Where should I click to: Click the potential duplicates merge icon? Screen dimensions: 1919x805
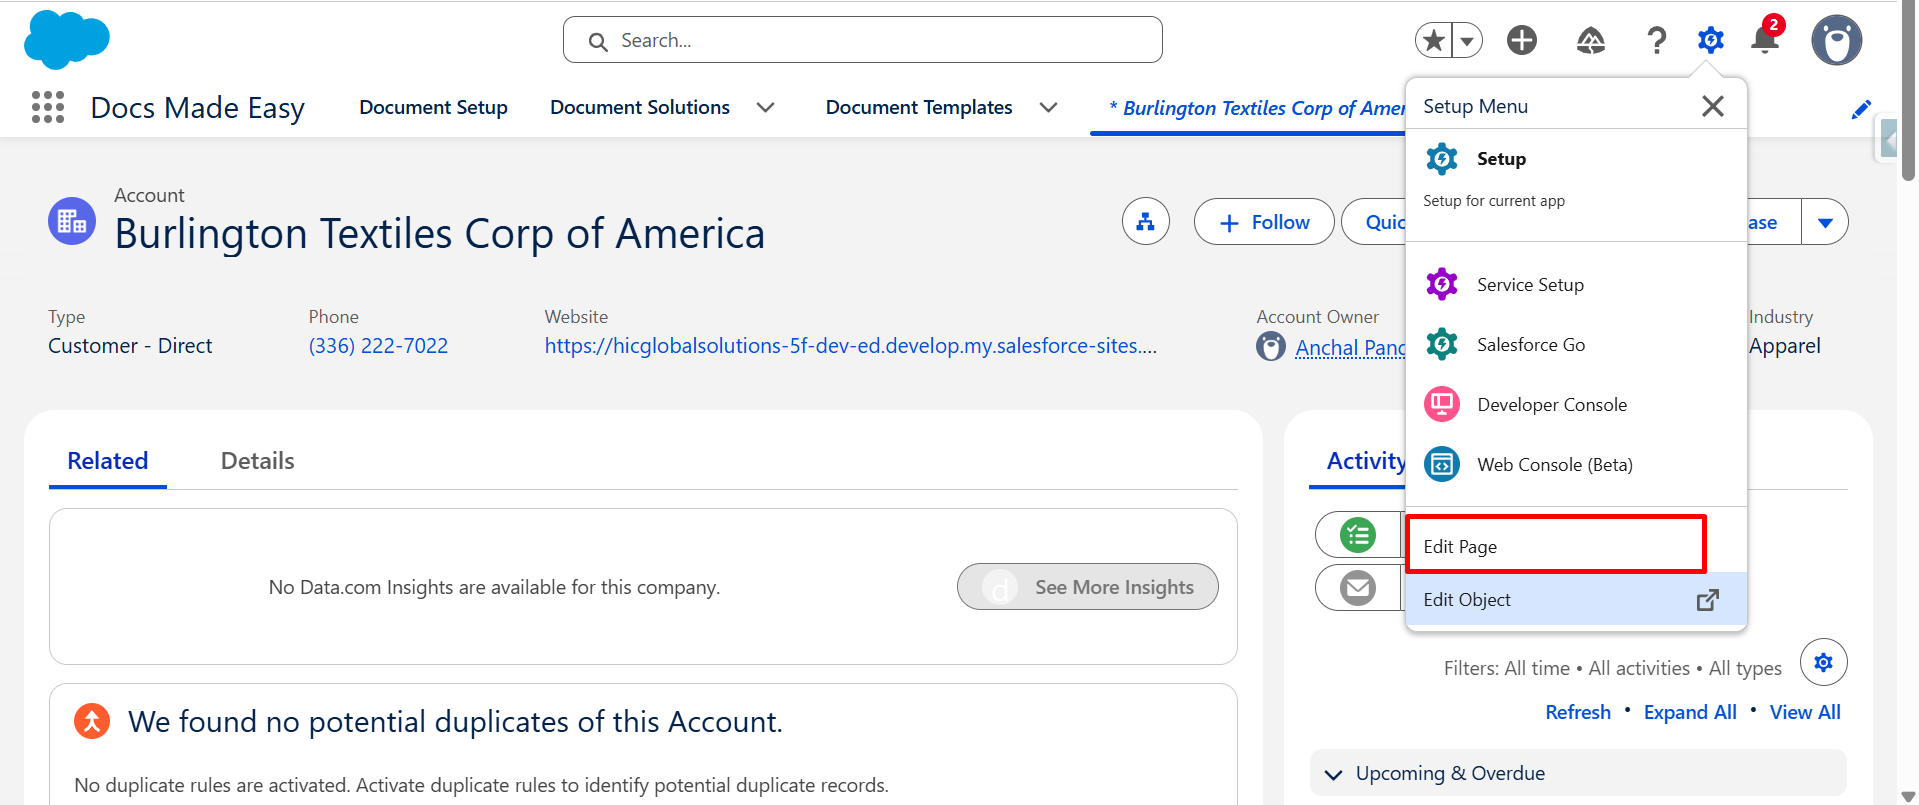point(92,721)
